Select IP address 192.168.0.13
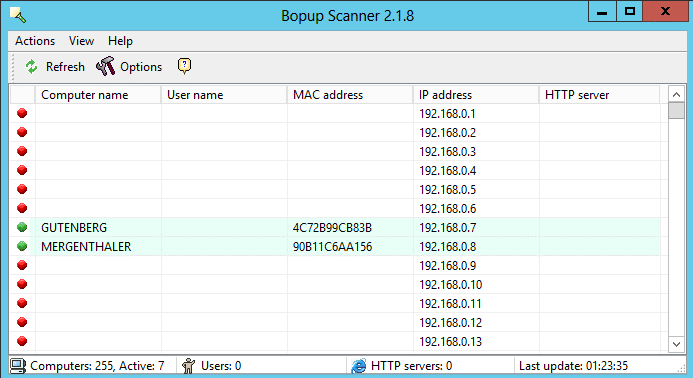This screenshot has width=693, height=378. pyautogui.click(x=450, y=342)
